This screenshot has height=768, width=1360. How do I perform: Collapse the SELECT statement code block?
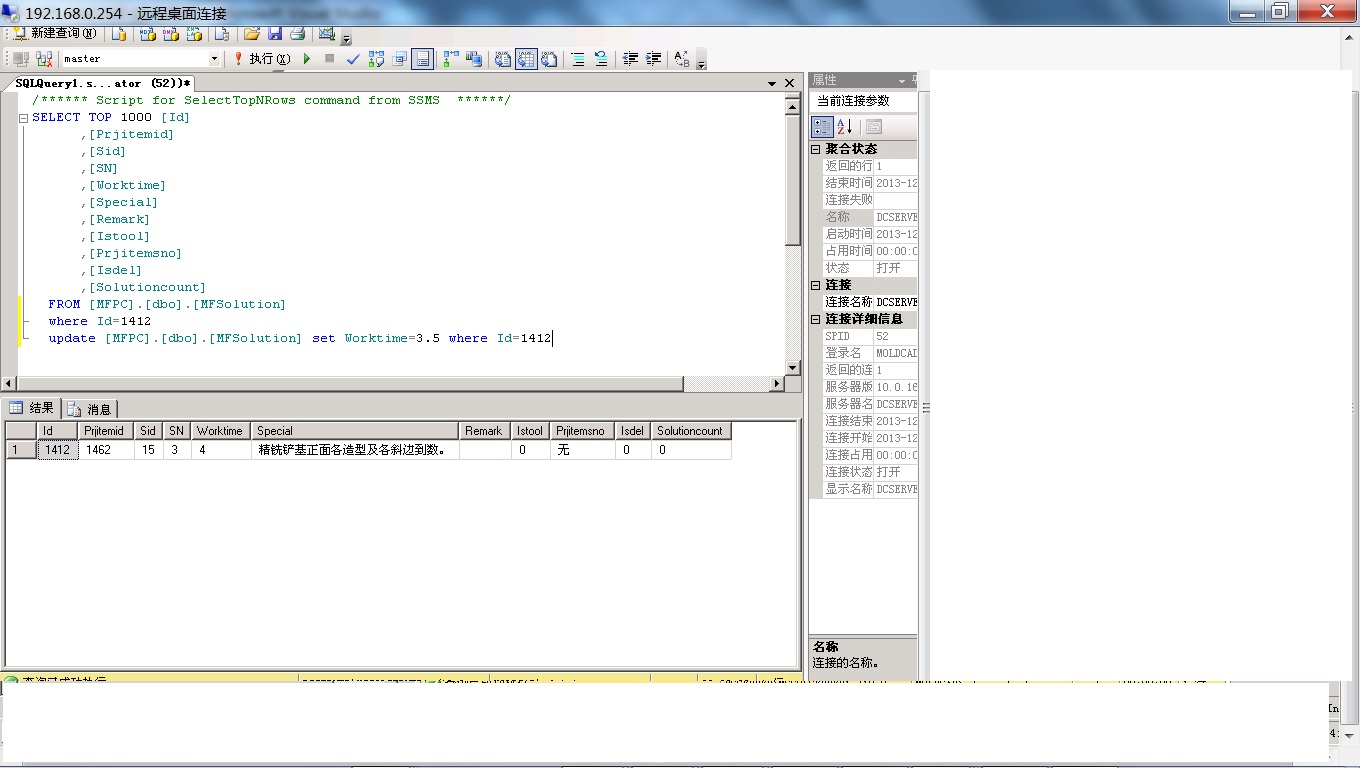click(23, 118)
